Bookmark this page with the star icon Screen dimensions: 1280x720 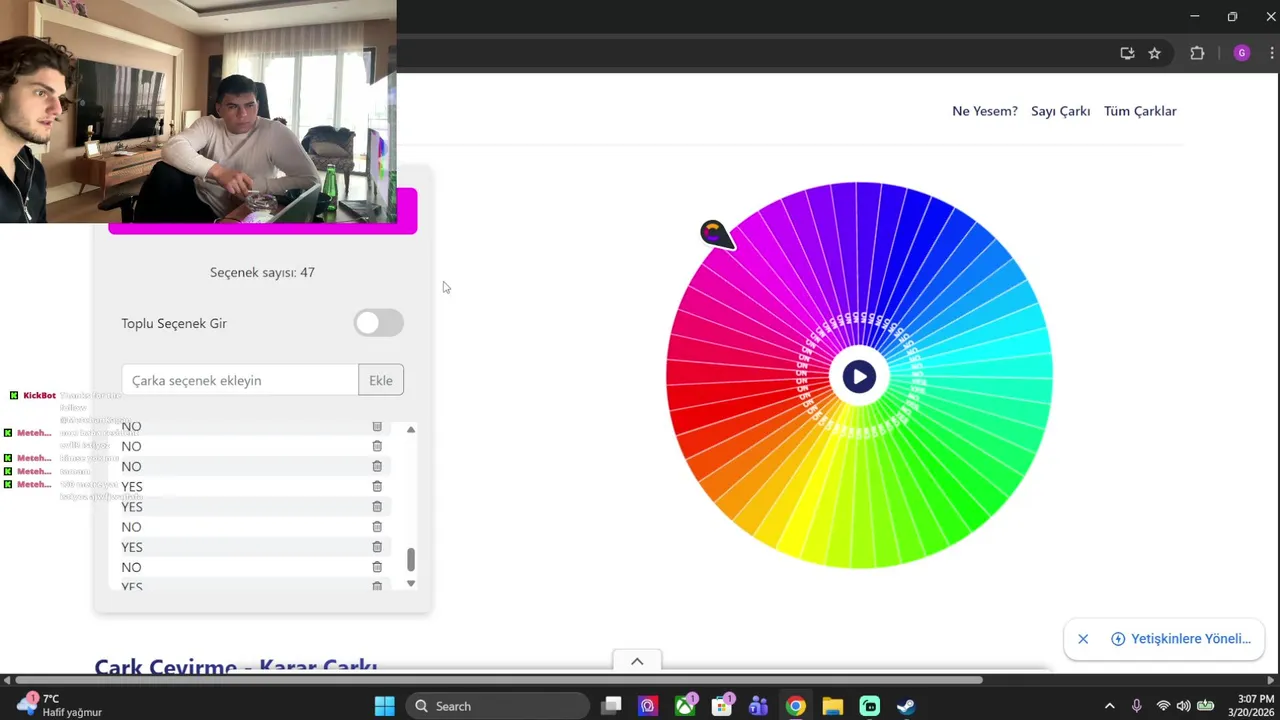click(x=1154, y=53)
